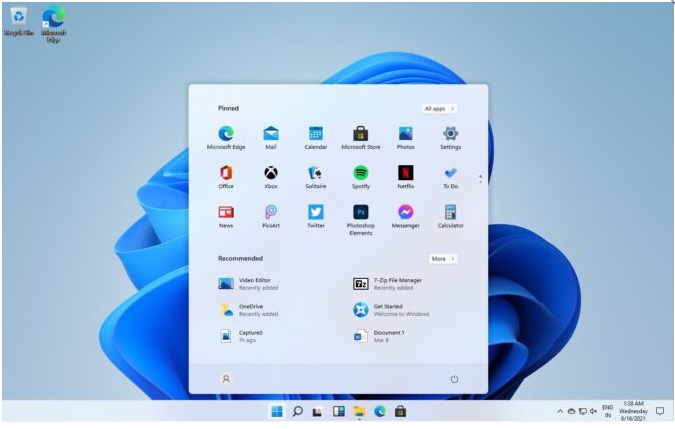Select the Recycle Bin desktop icon
This screenshot has width=675, height=429.
click(19, 21)
